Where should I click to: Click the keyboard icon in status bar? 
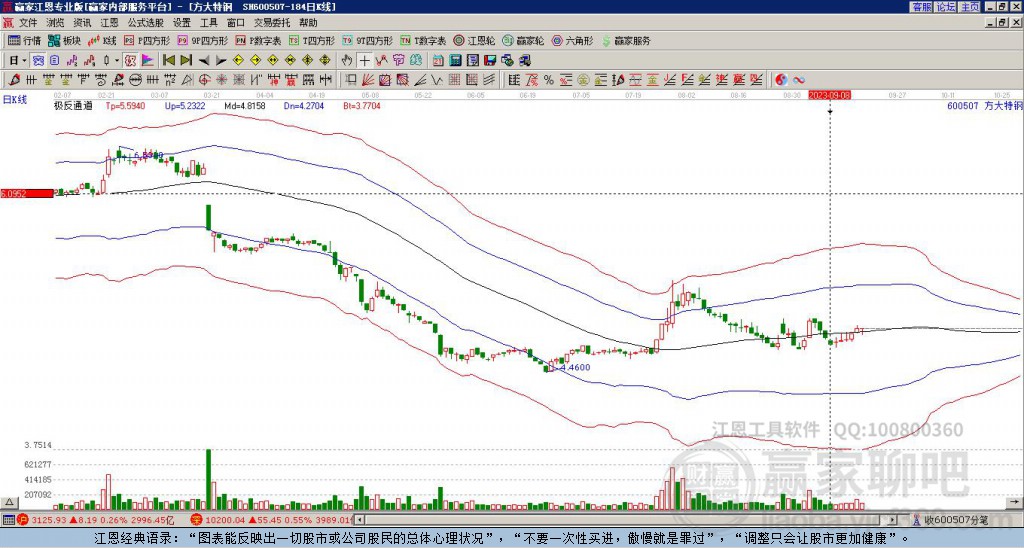pos(8,520)
